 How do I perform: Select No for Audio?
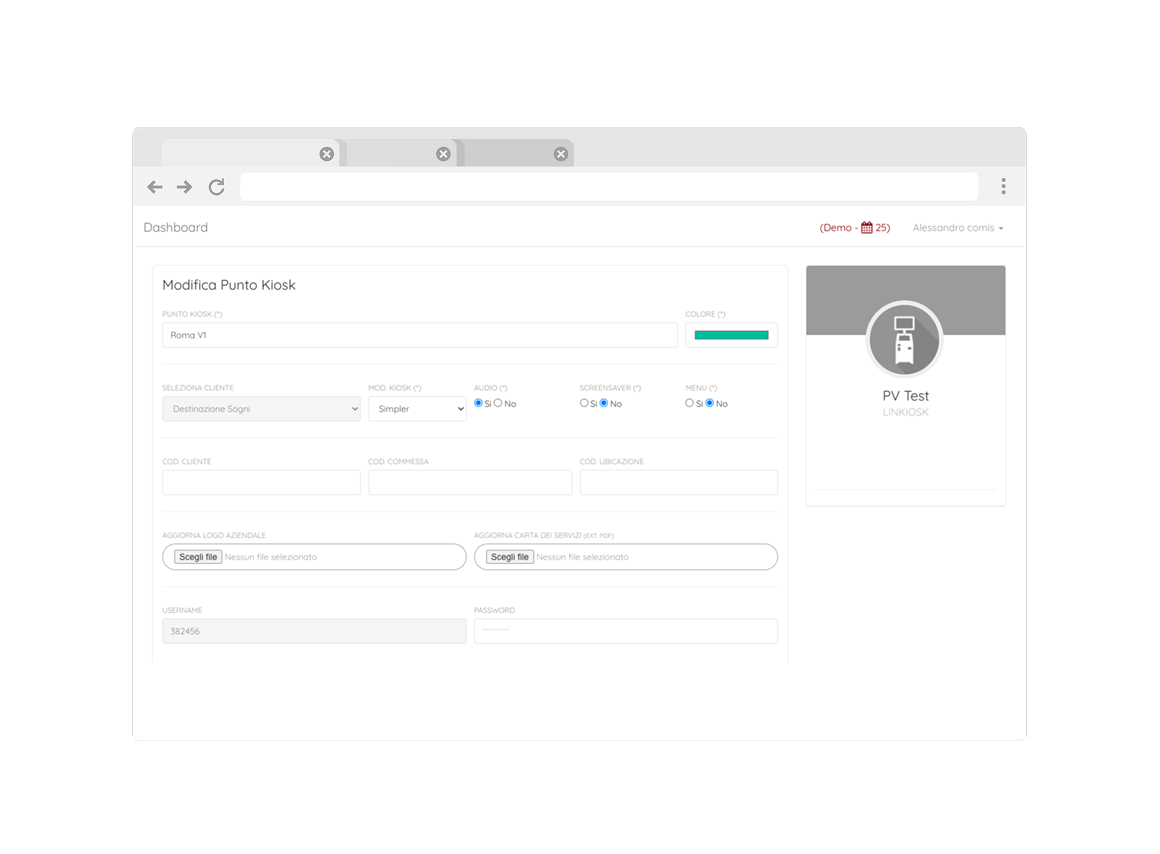tap(498, 403)
